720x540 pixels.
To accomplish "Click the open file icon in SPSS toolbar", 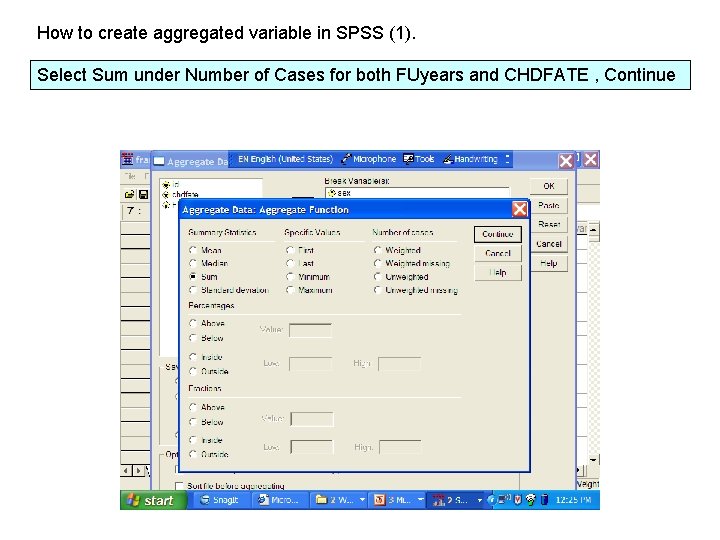I will click(x=129, y=195).
